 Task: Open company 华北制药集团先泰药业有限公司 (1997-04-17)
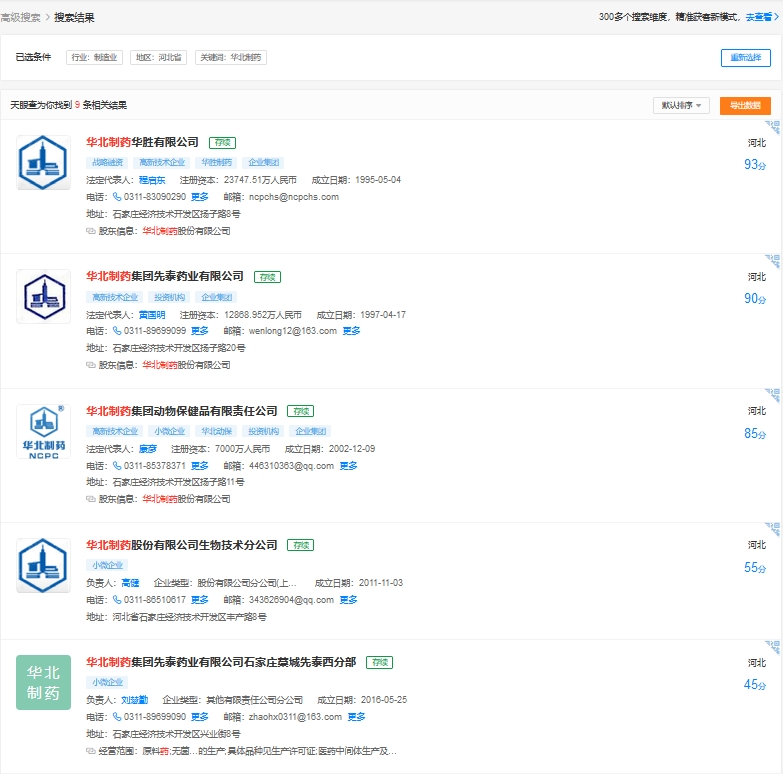[x=165, y=276]
